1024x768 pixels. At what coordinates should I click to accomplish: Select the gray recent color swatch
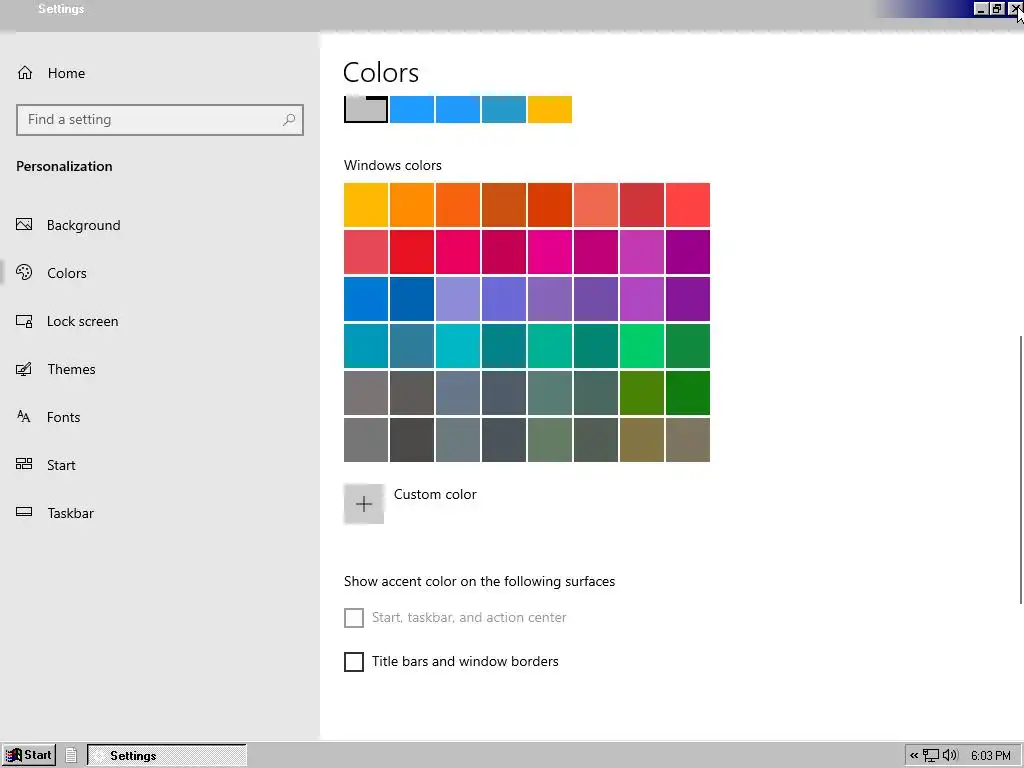point(366,109)
